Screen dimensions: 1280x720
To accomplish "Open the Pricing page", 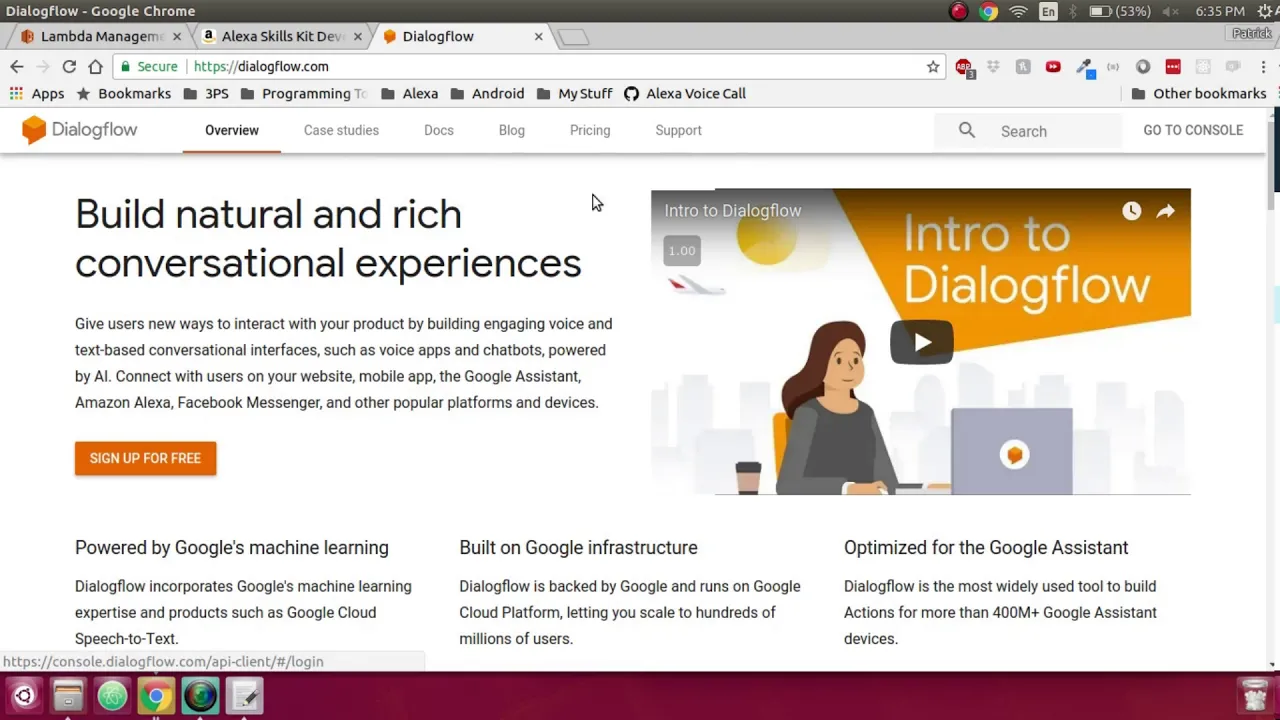I will [590, 130].
